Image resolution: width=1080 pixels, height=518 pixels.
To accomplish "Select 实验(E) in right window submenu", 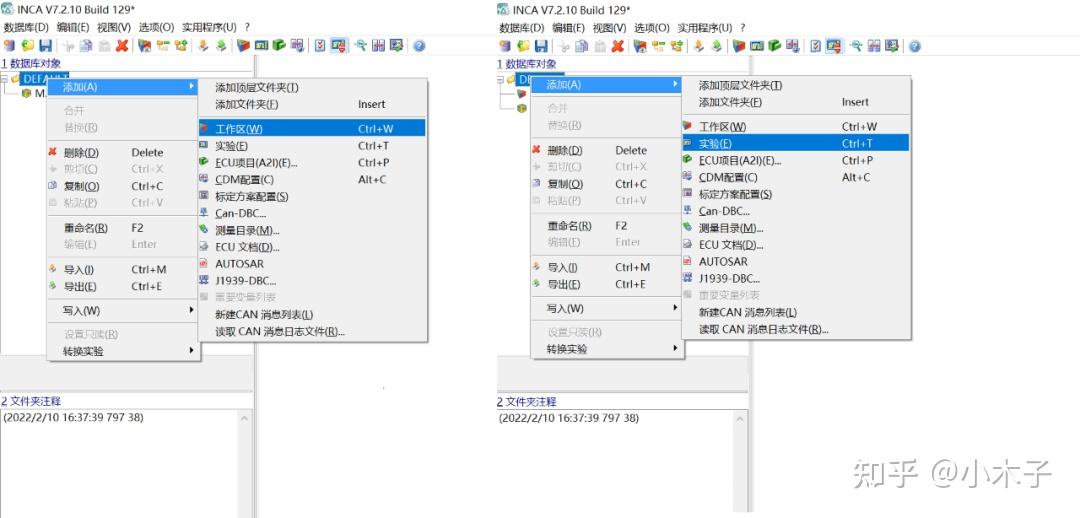I will [796, 143].
